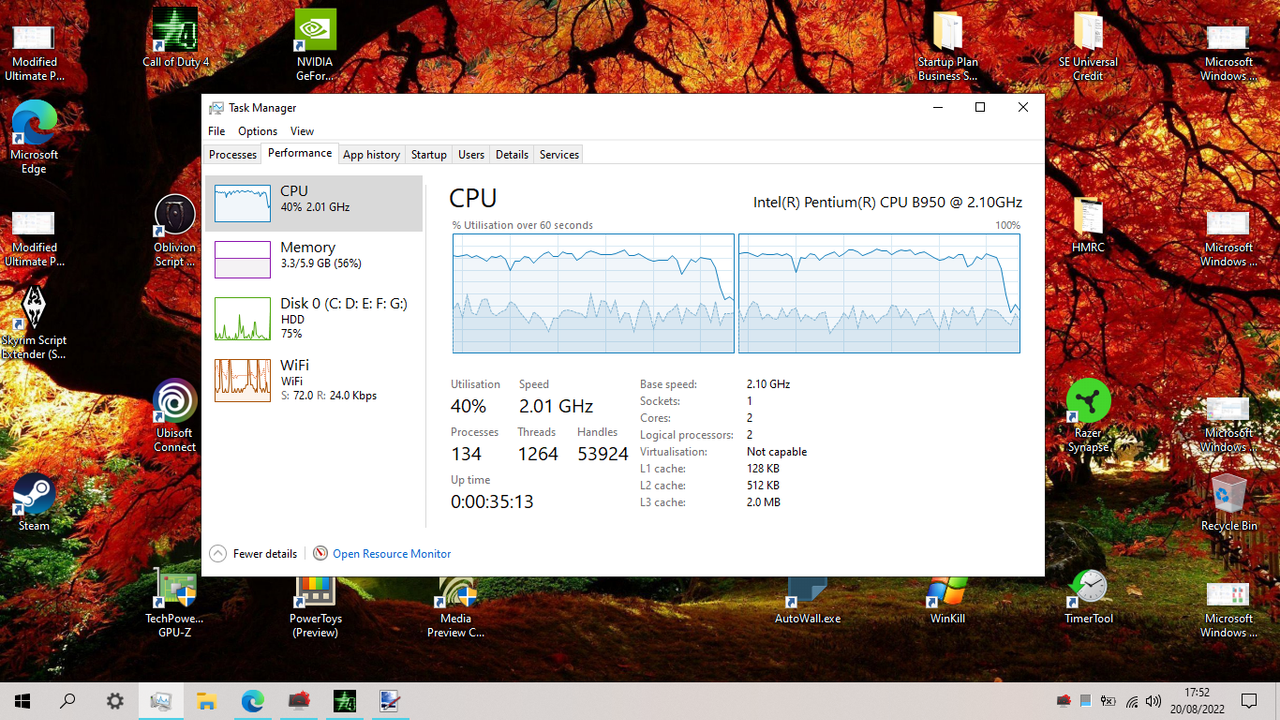
Task: Open the Call of Duty 4 desktop shortcut
Action: 175,39
